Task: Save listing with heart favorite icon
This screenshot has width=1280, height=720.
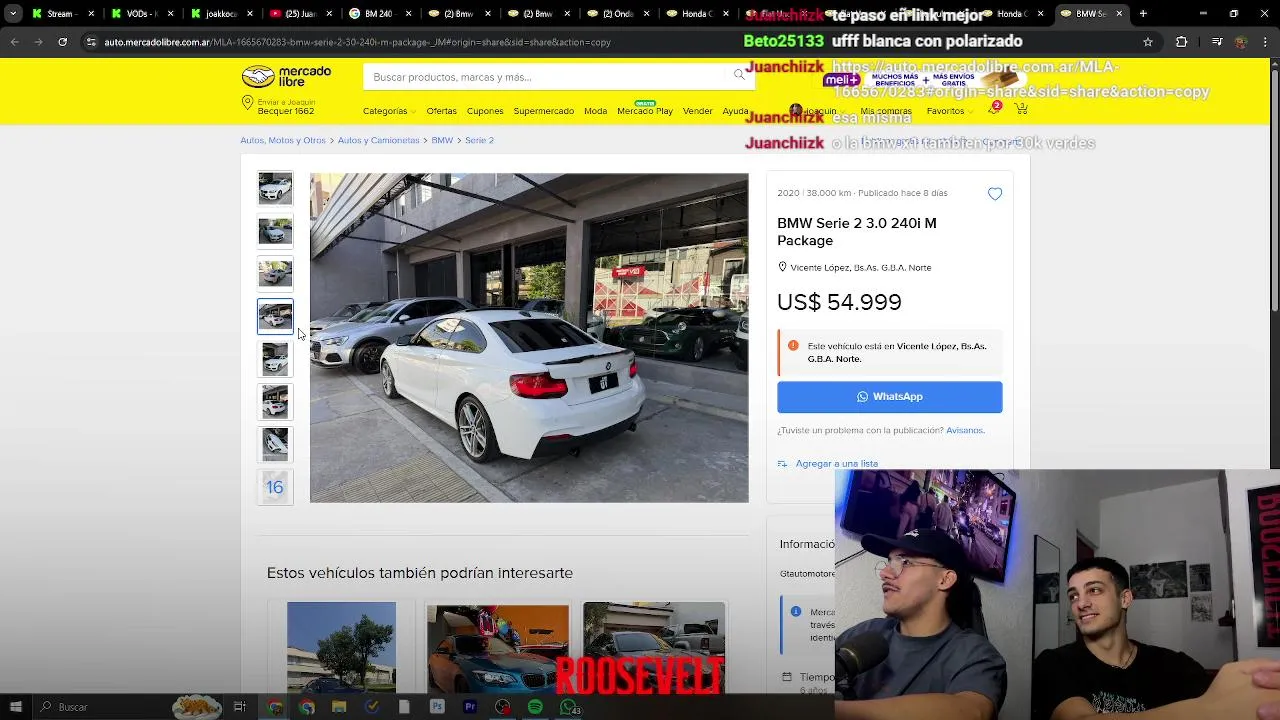Action: pos(994,194)
